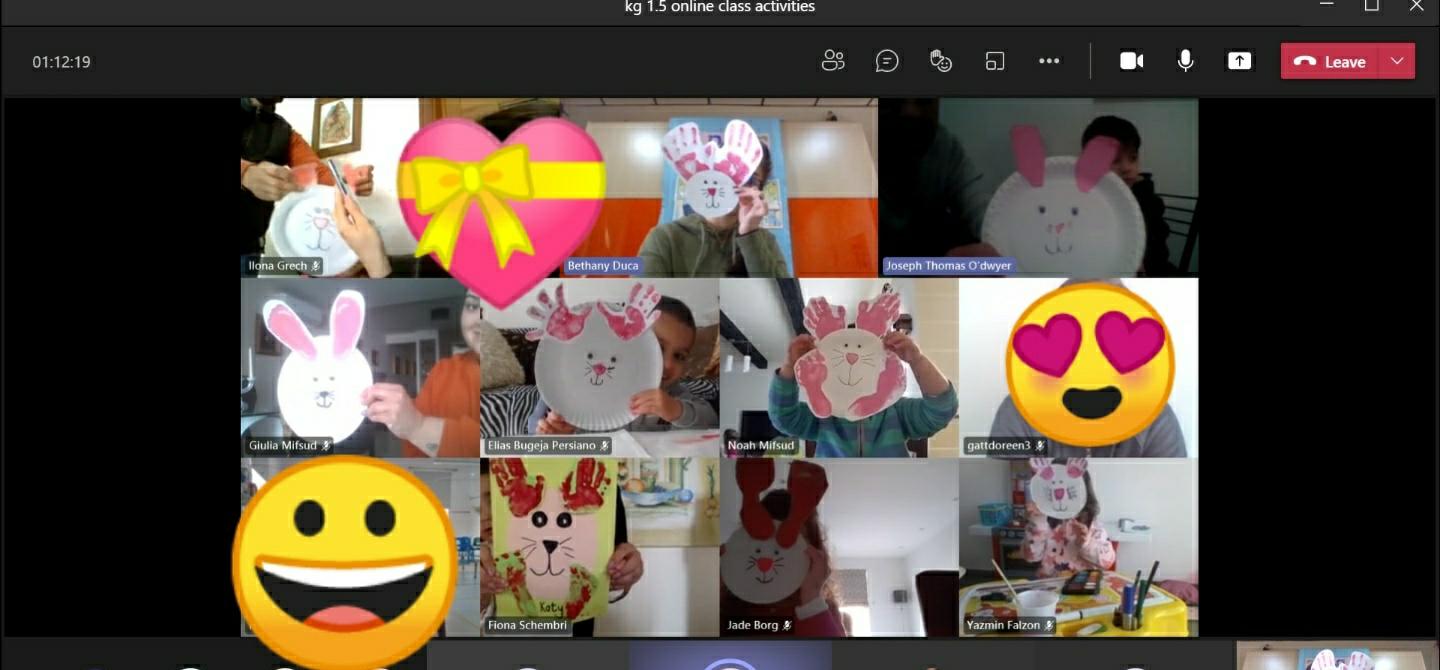Click the rooms icon beside reactions
Image resolution: width=1440 pixels, height=670 pixels.
[994, 61]
